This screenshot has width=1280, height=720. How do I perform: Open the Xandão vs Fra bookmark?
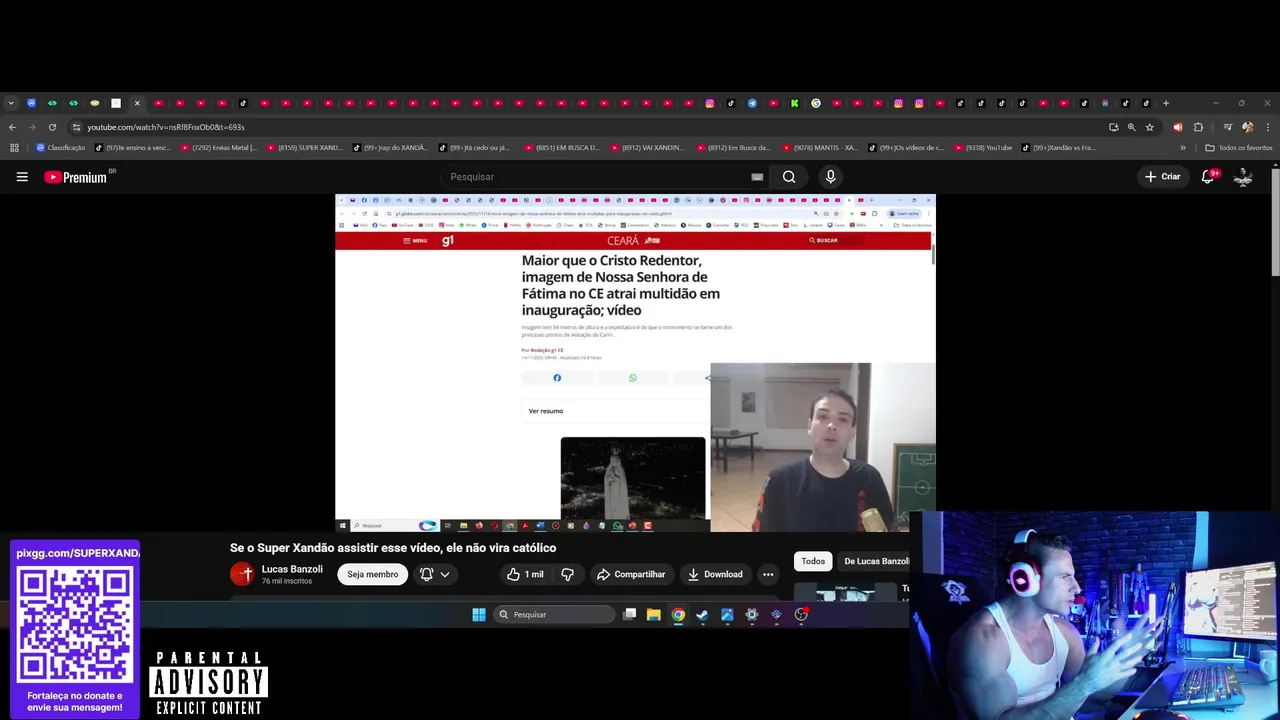pos(1058,148)
